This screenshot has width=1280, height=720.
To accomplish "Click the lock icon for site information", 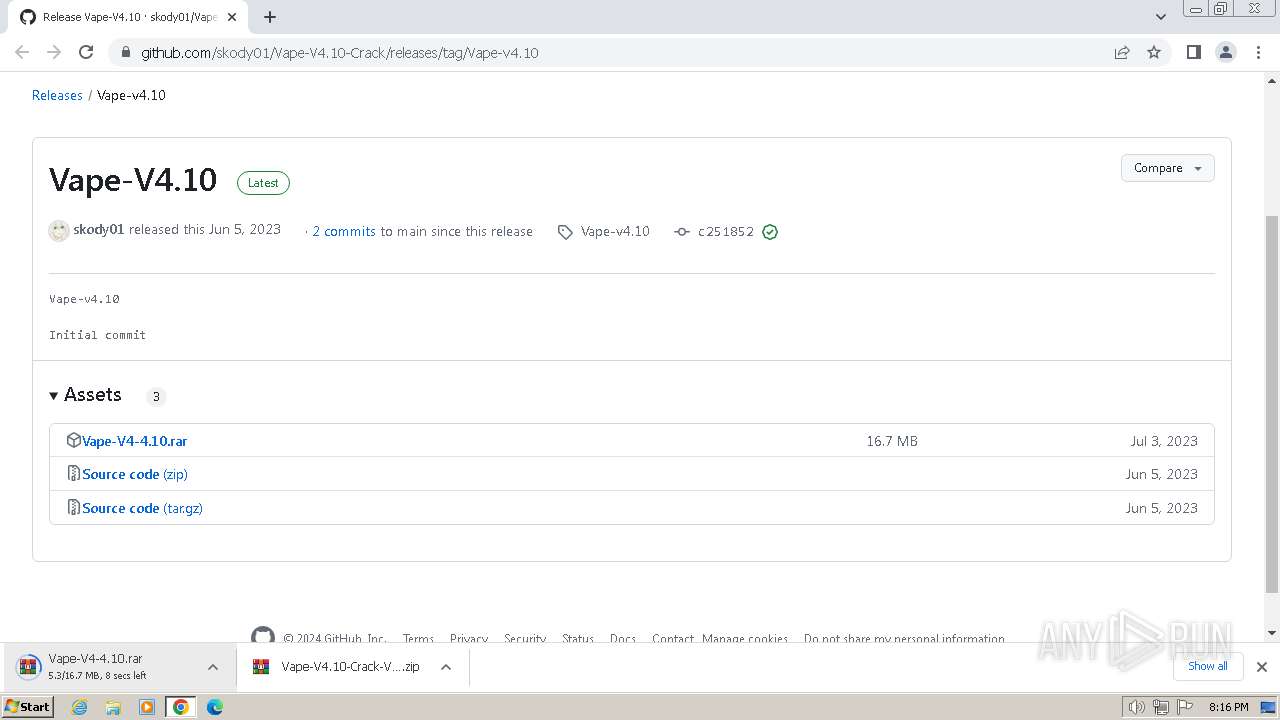I will tap(126, 53).
